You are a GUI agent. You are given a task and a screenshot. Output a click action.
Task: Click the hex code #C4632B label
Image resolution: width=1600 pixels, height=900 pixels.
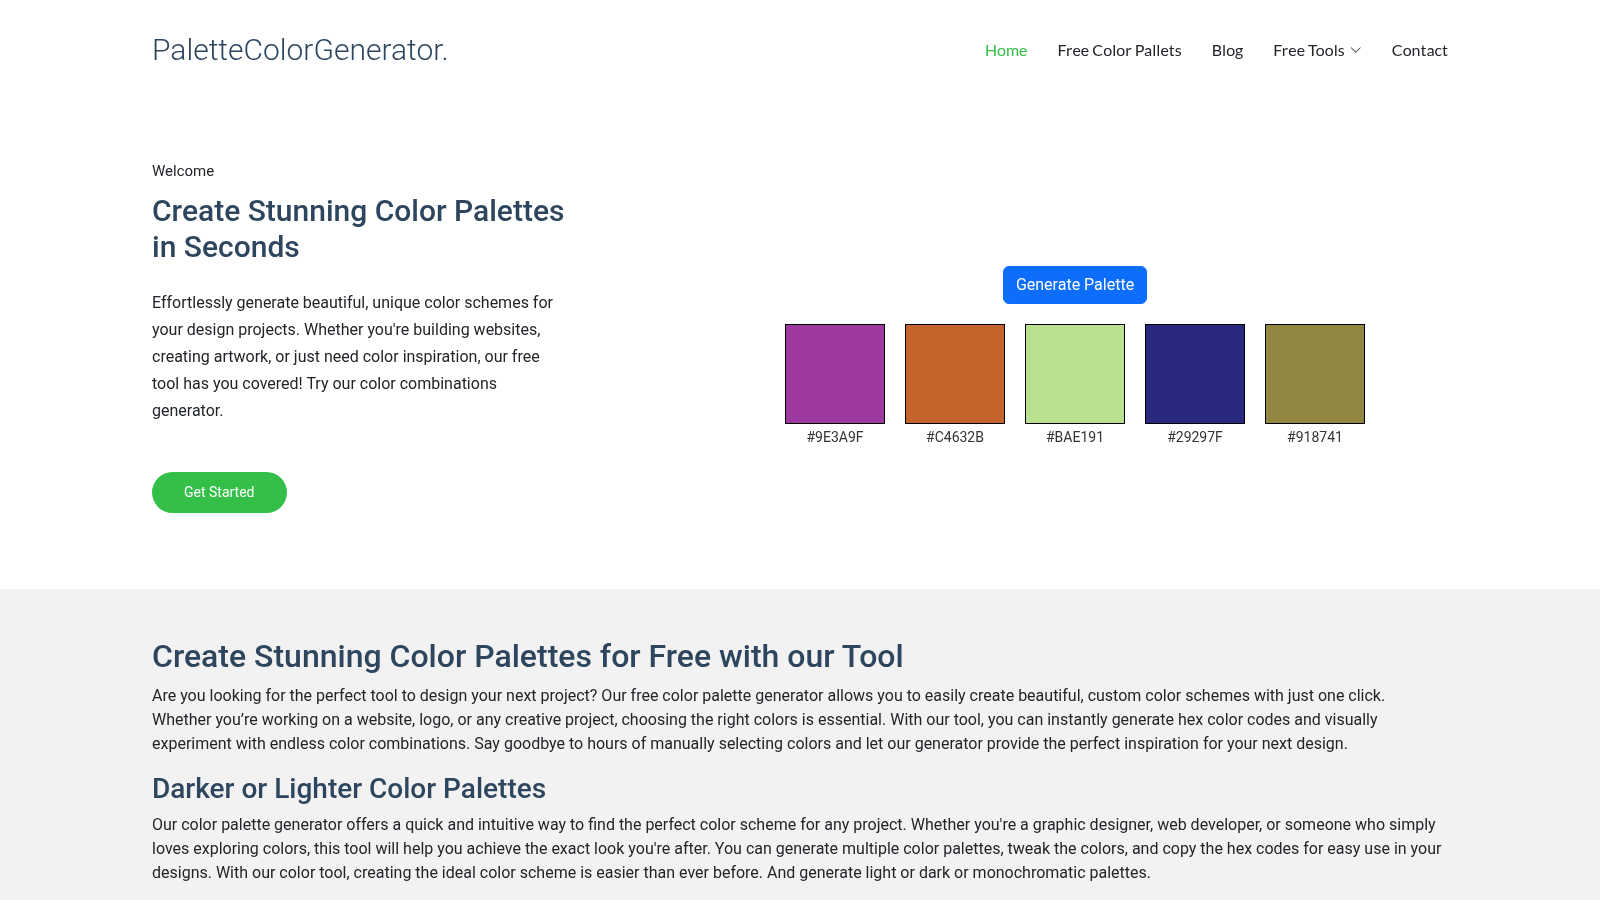click(x=955, y=437)
